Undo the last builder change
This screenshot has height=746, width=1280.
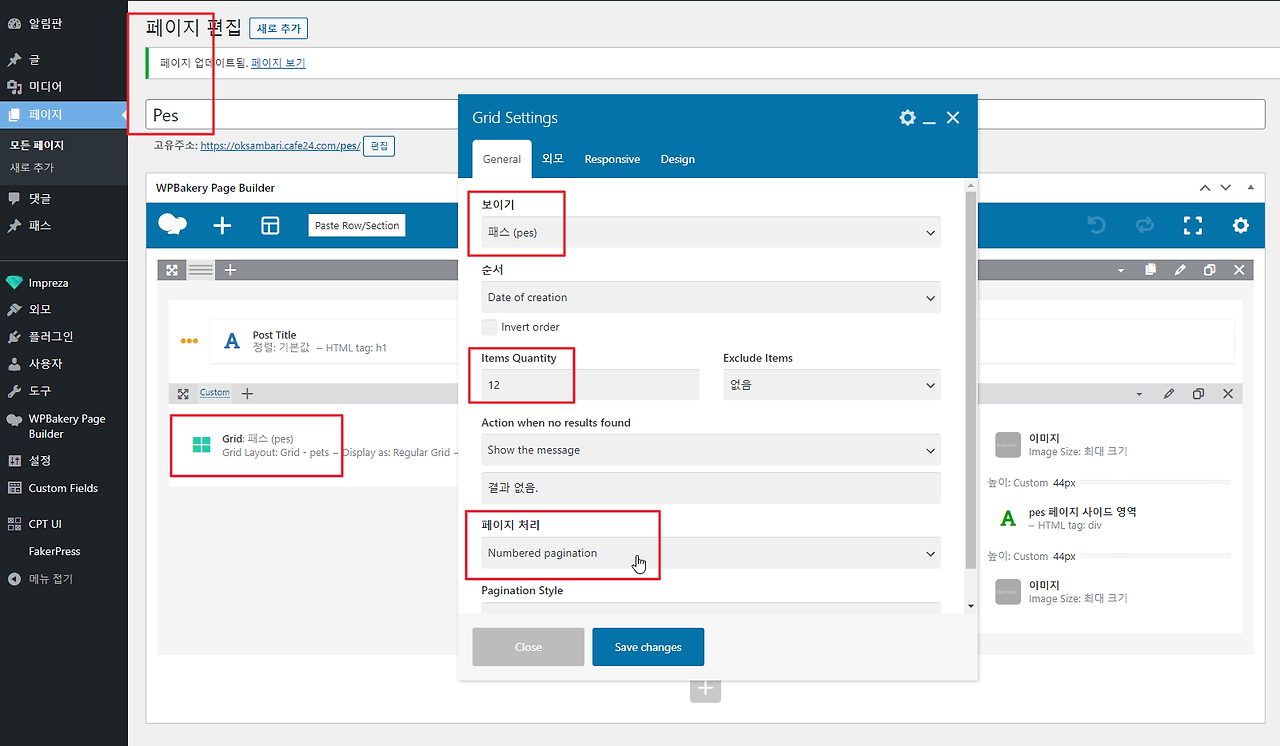[x=1097, y=226]
